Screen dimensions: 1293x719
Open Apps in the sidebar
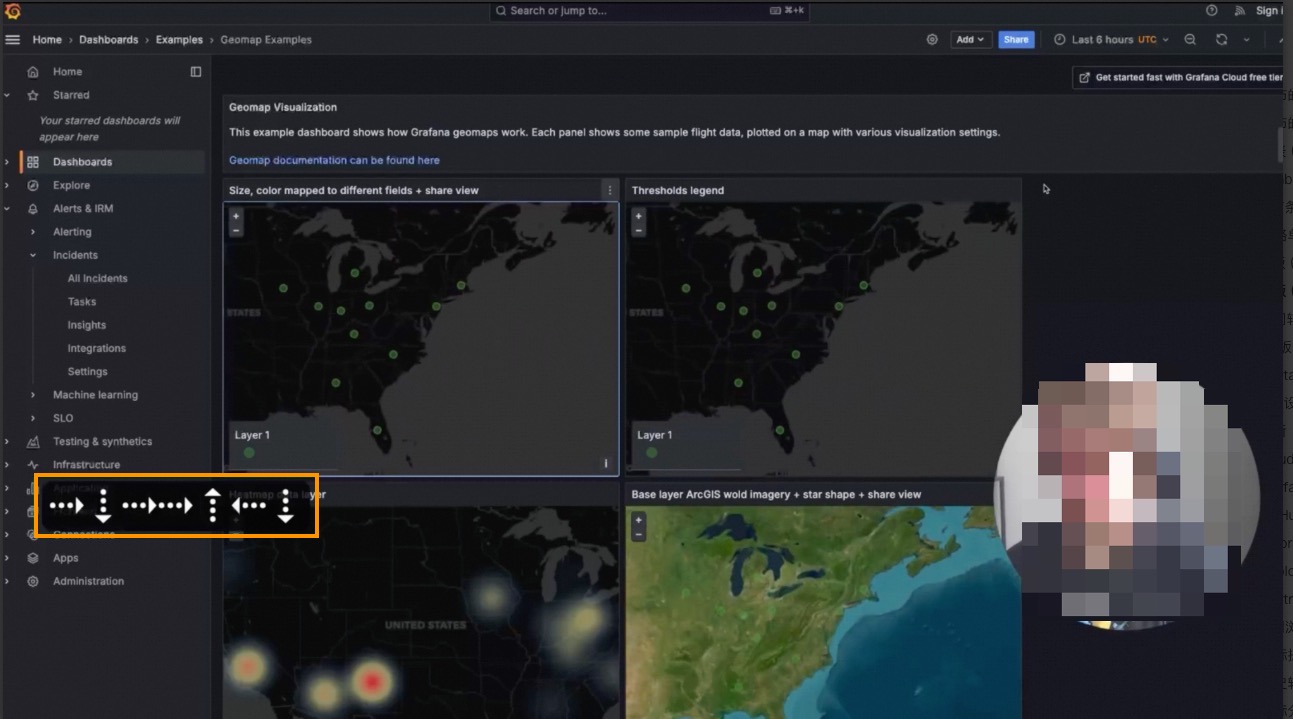[x=65, y=558]
